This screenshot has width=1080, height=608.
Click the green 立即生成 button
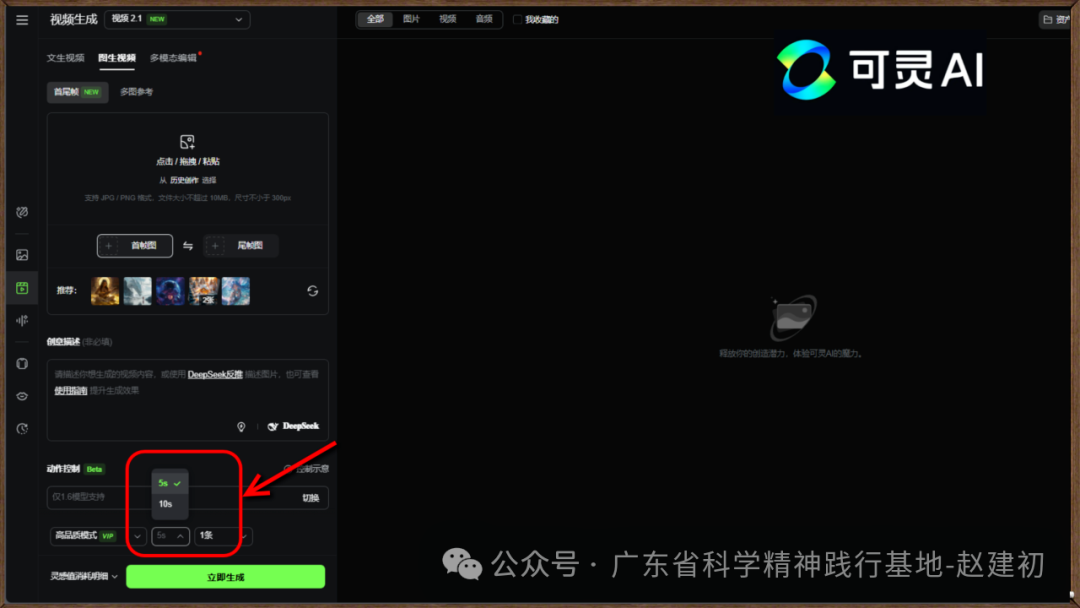click(x=225, y=577)
